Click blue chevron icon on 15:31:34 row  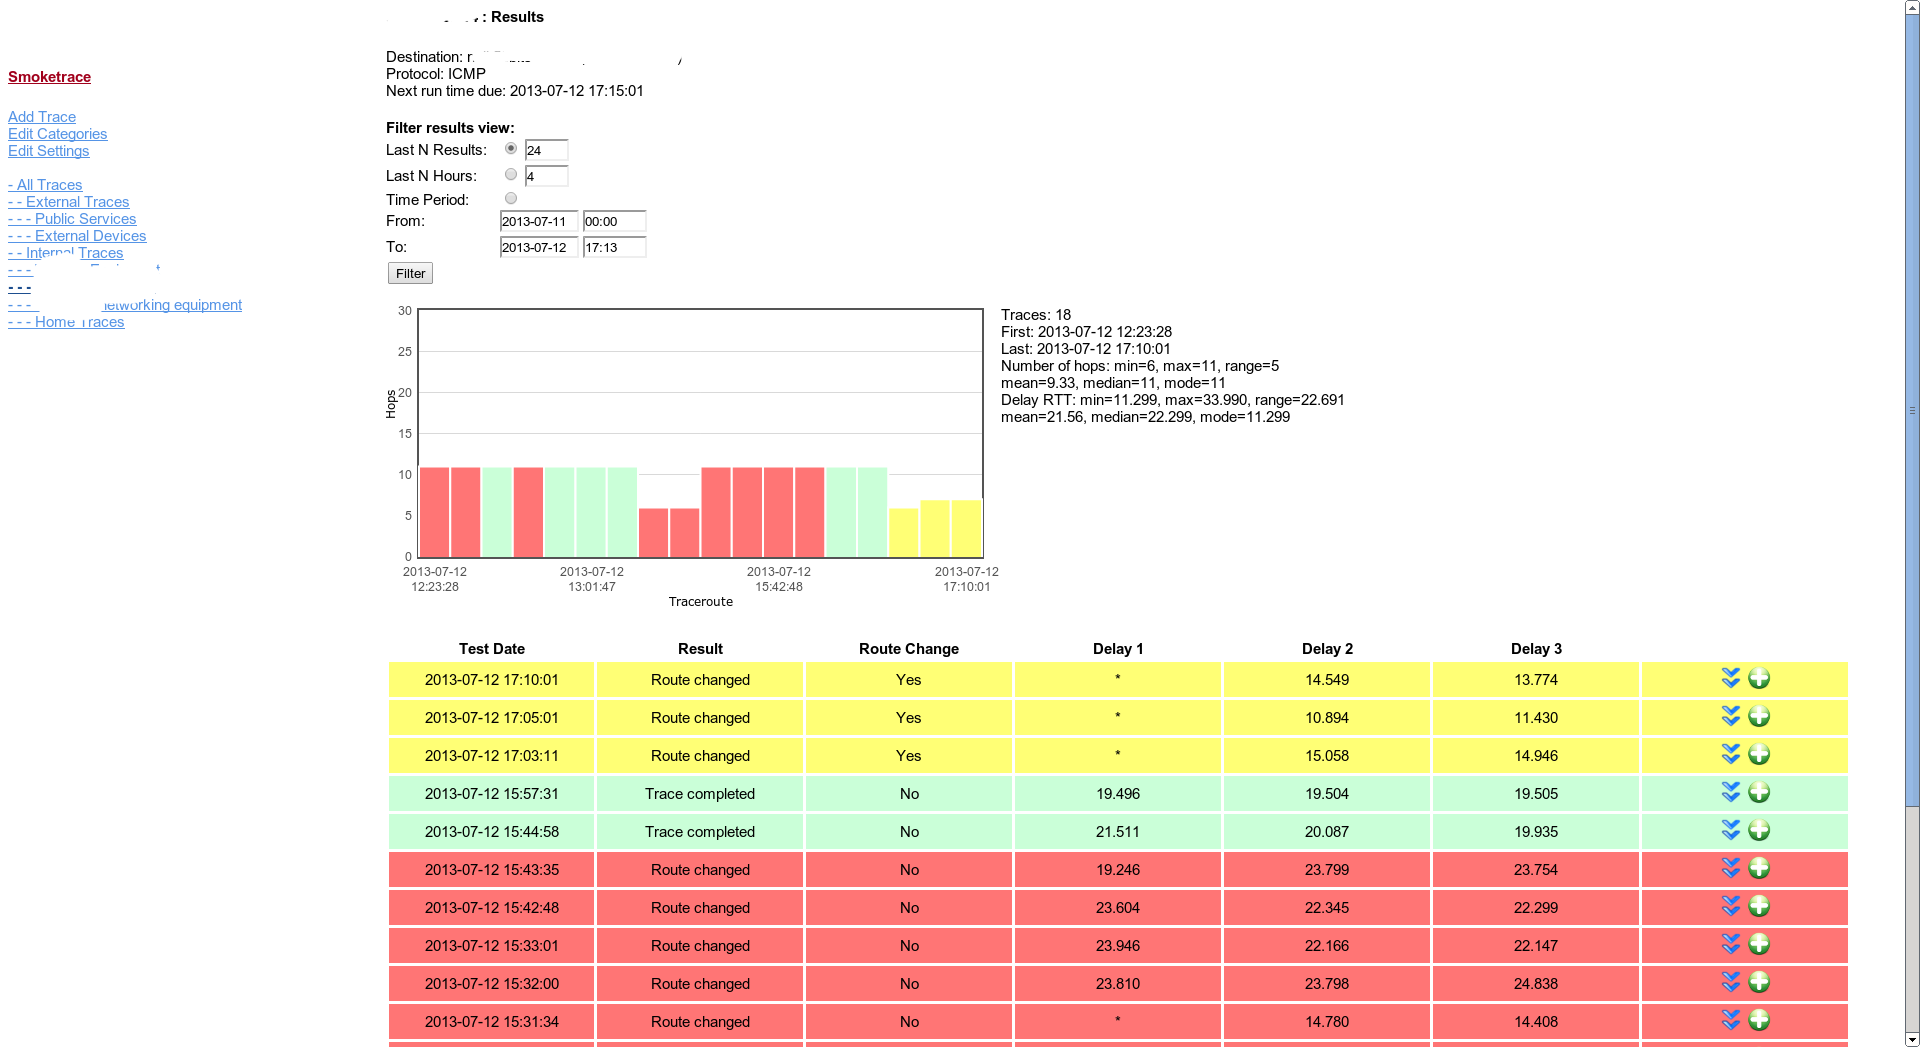[x=1731, y=1020]
